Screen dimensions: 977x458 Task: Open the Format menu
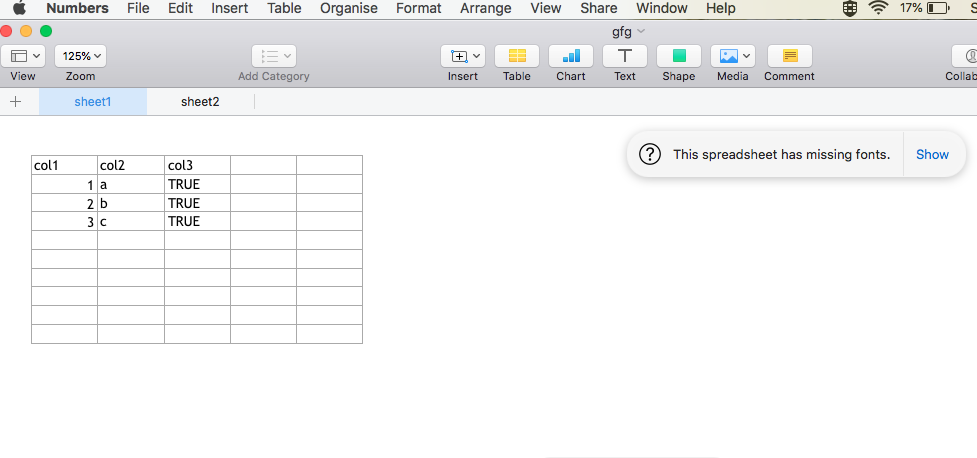(x=419, y=8)
